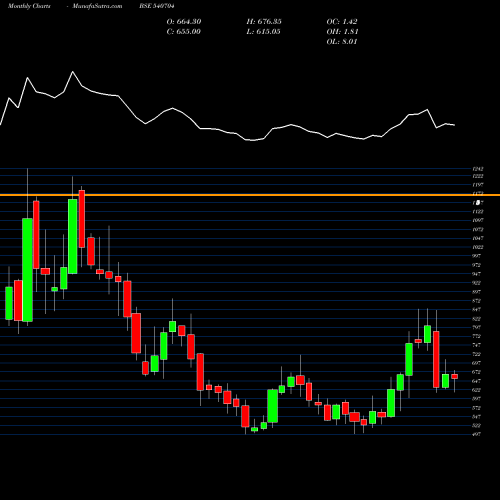The image size is (500, 500).
Task: Click the 997 price axis label
Action: tap(477, 256)
